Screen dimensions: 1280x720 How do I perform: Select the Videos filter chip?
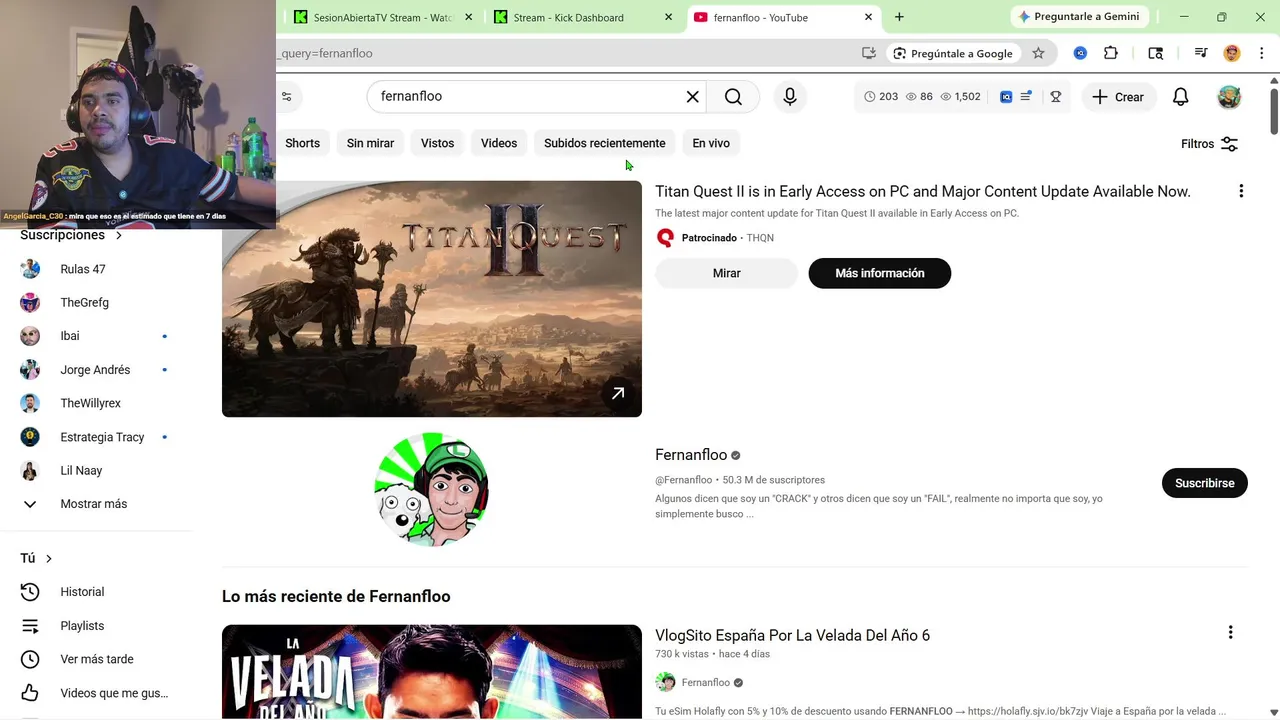point(499,143)
